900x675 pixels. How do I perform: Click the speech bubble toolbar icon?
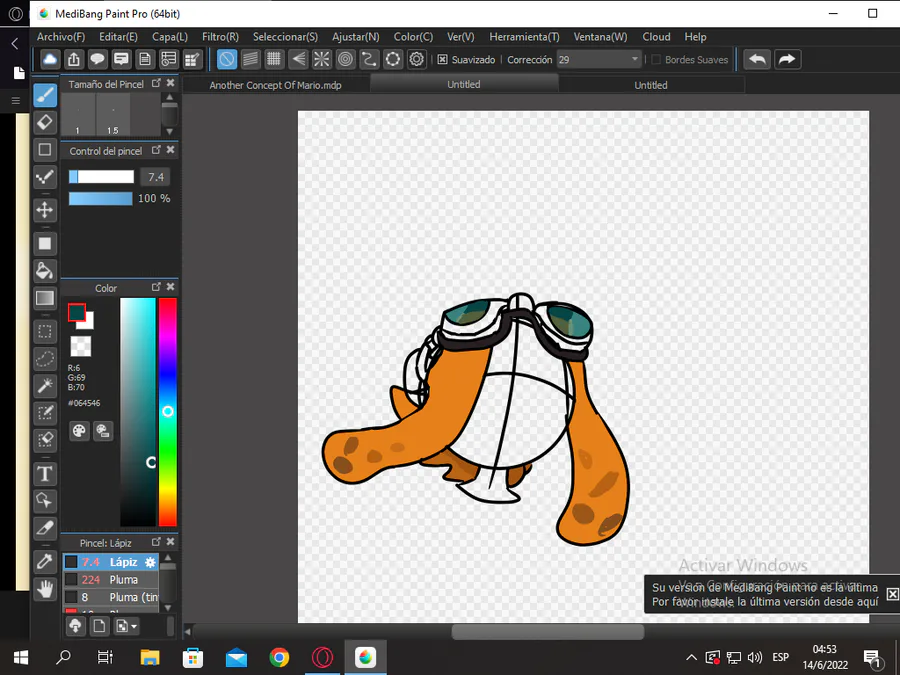(x=98, y=59)
